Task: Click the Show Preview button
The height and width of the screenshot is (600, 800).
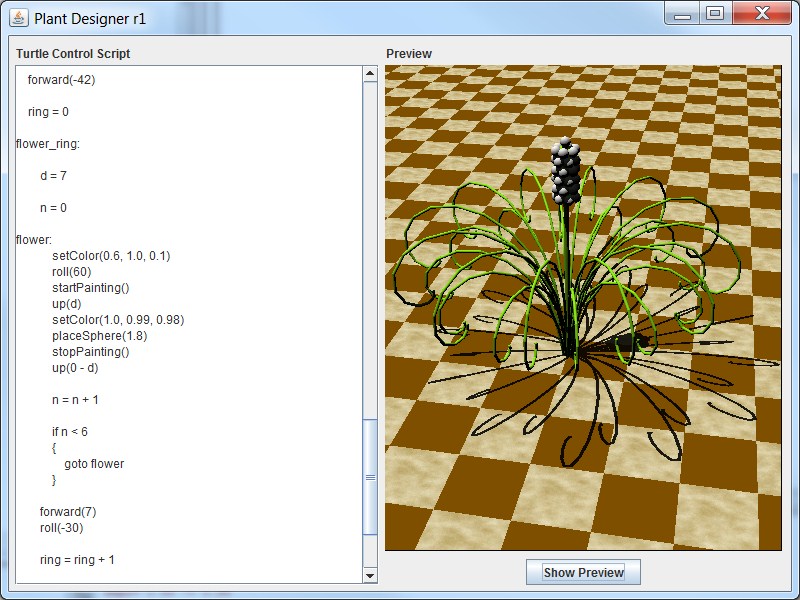Action: point(583,572)
